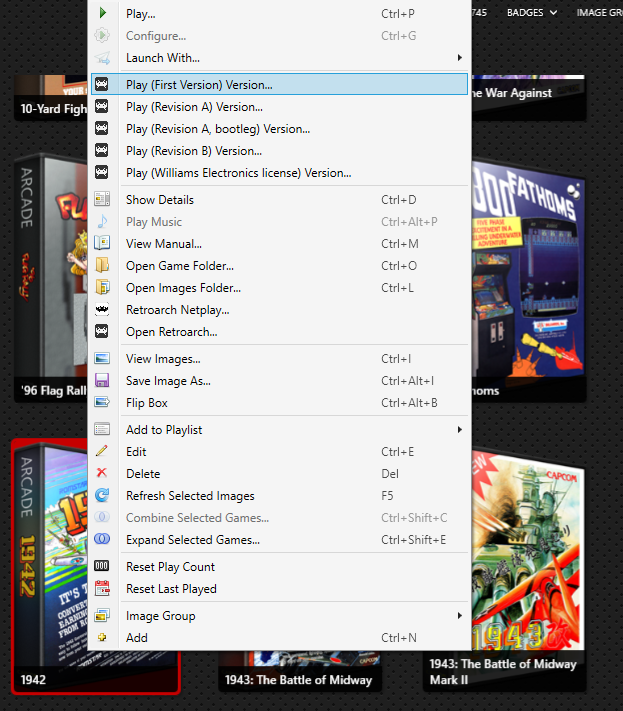The height and width of the screenshot is (711, 623).
Task: Click the green Play arrow icon
Action: click(x=102, y=13)
